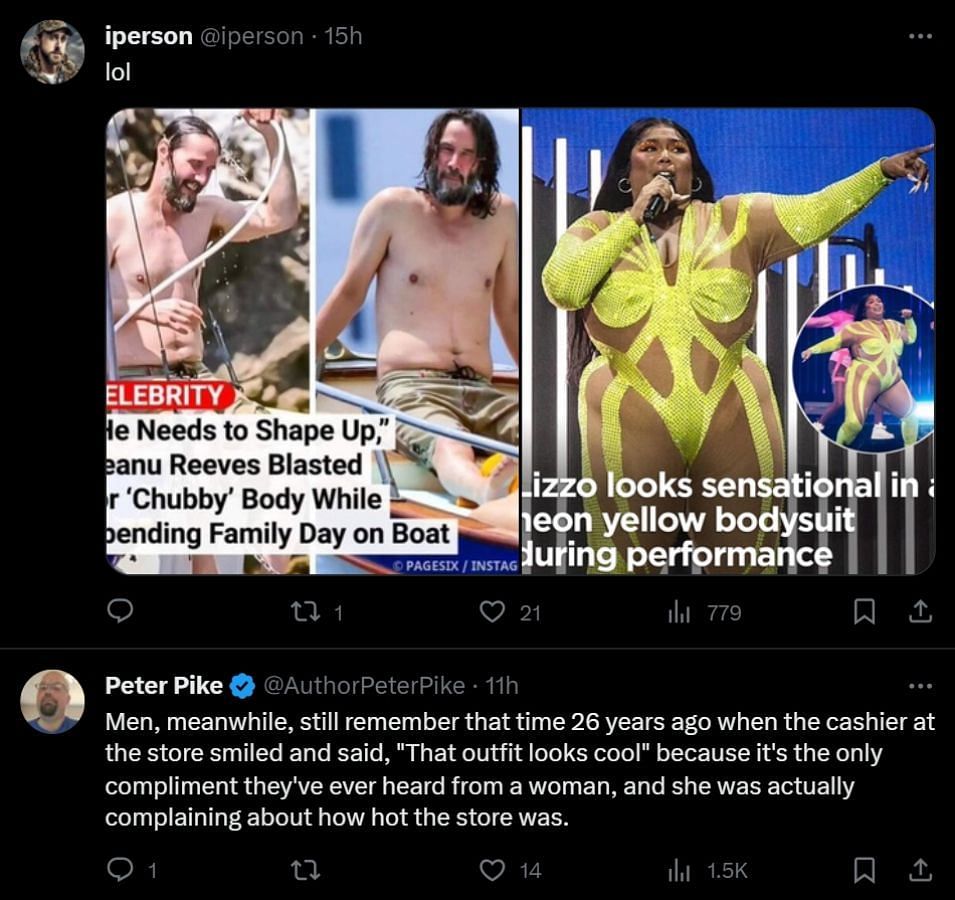
Task: Reply to iperson's lol tweet
Action: (120, 611)
